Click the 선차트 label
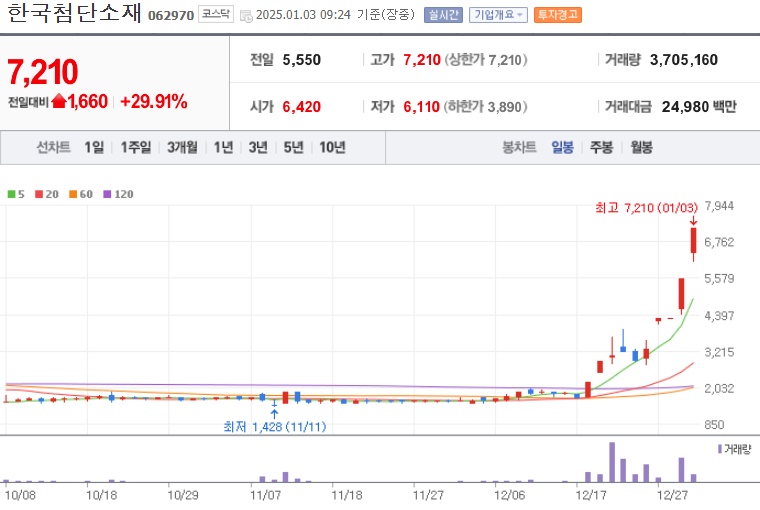760x510 pixels. (x=53, y=147)
